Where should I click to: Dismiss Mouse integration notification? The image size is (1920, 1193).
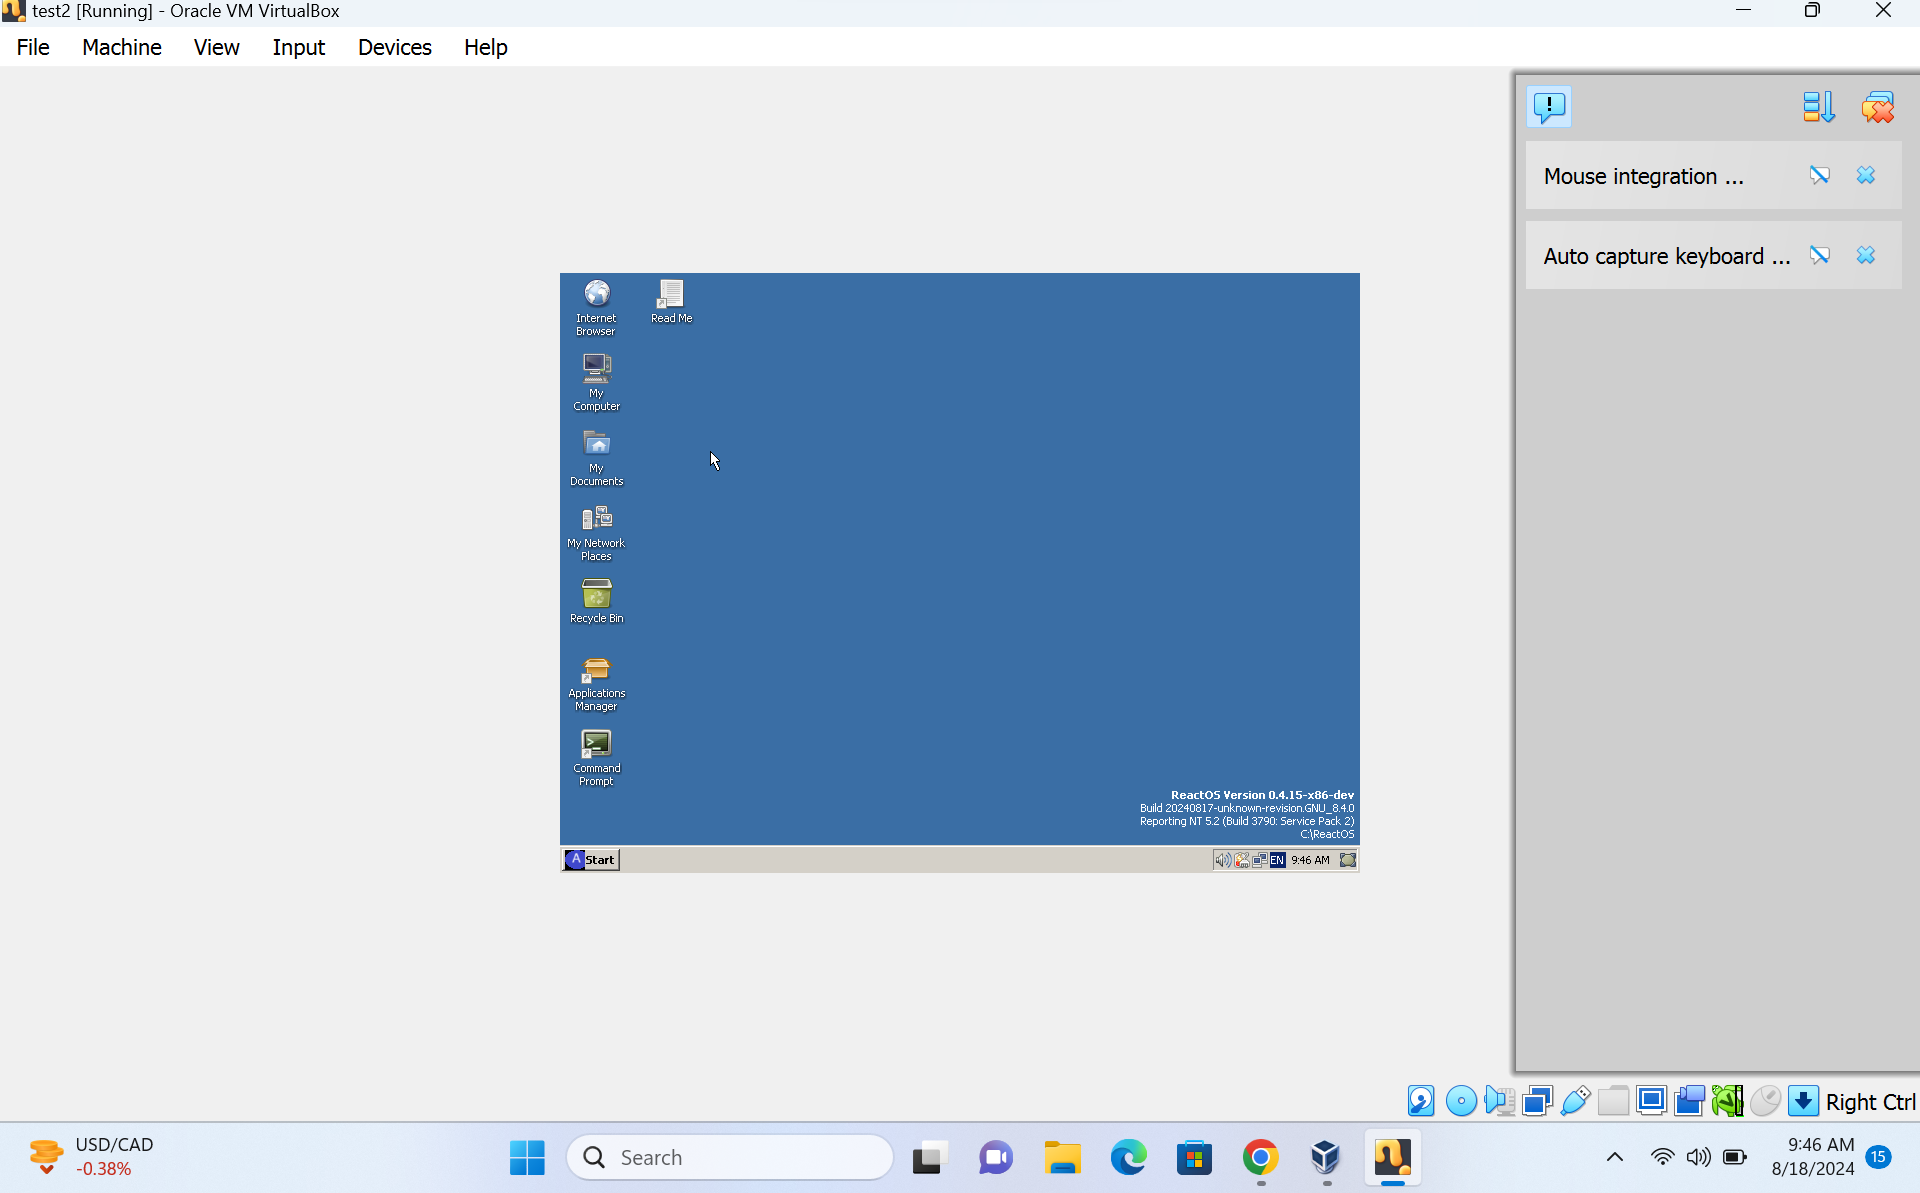(x=1865, y=176)
